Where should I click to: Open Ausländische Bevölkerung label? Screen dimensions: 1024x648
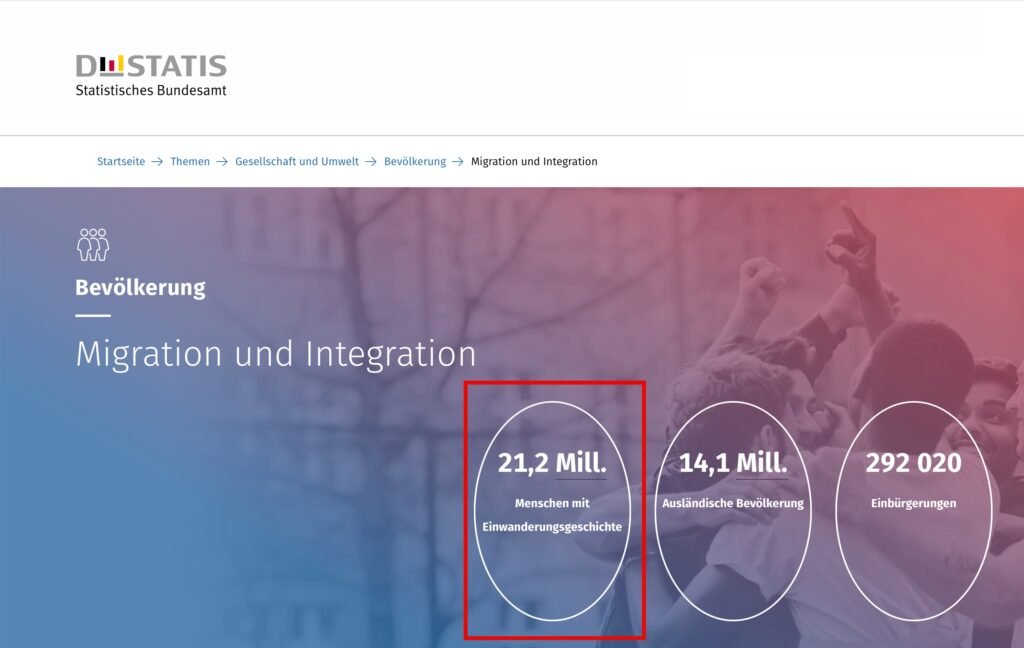pos(733,503)
